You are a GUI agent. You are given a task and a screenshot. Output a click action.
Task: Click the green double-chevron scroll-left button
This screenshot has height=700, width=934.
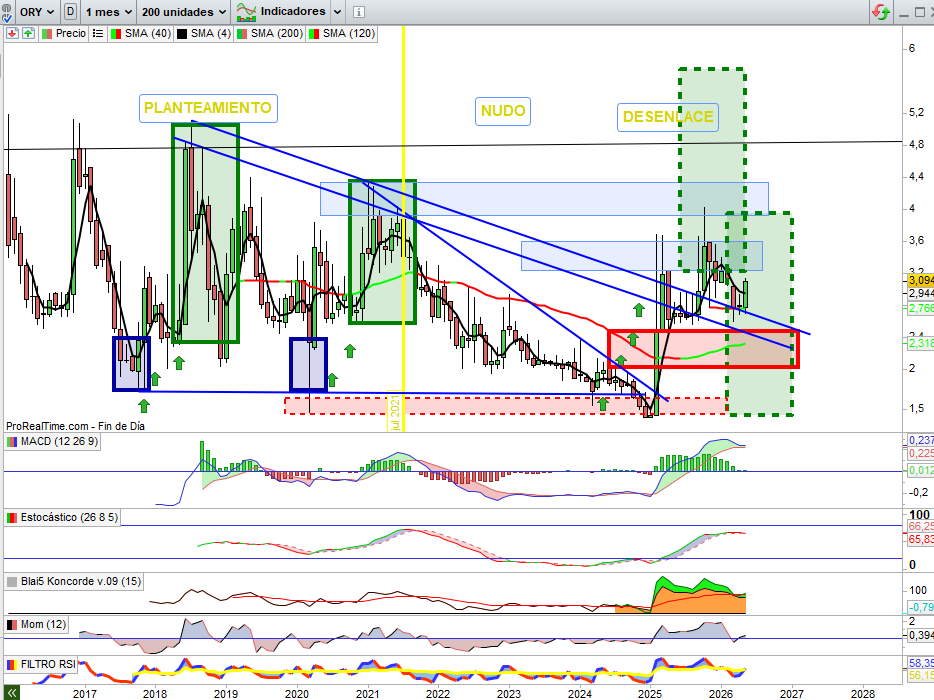point(11,693)
